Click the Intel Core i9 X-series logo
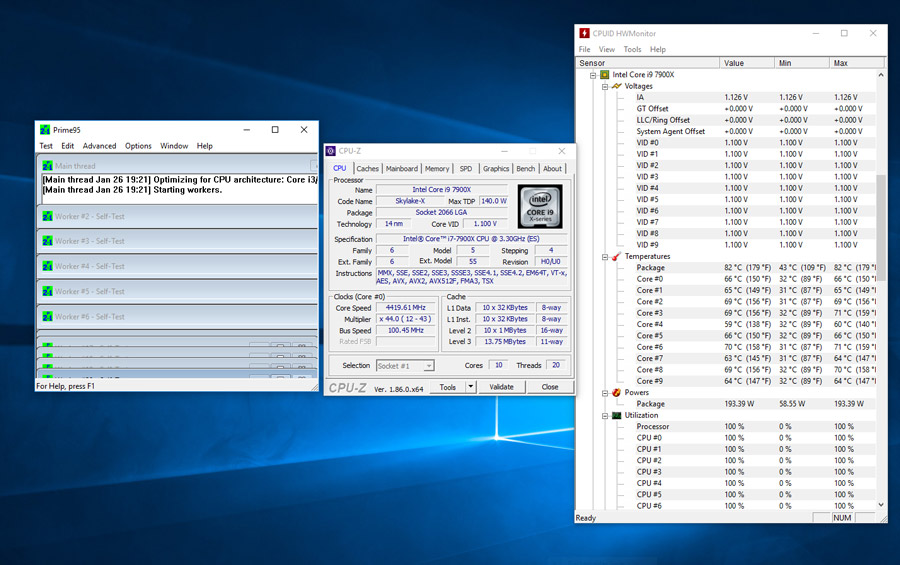 coord(540,206)
